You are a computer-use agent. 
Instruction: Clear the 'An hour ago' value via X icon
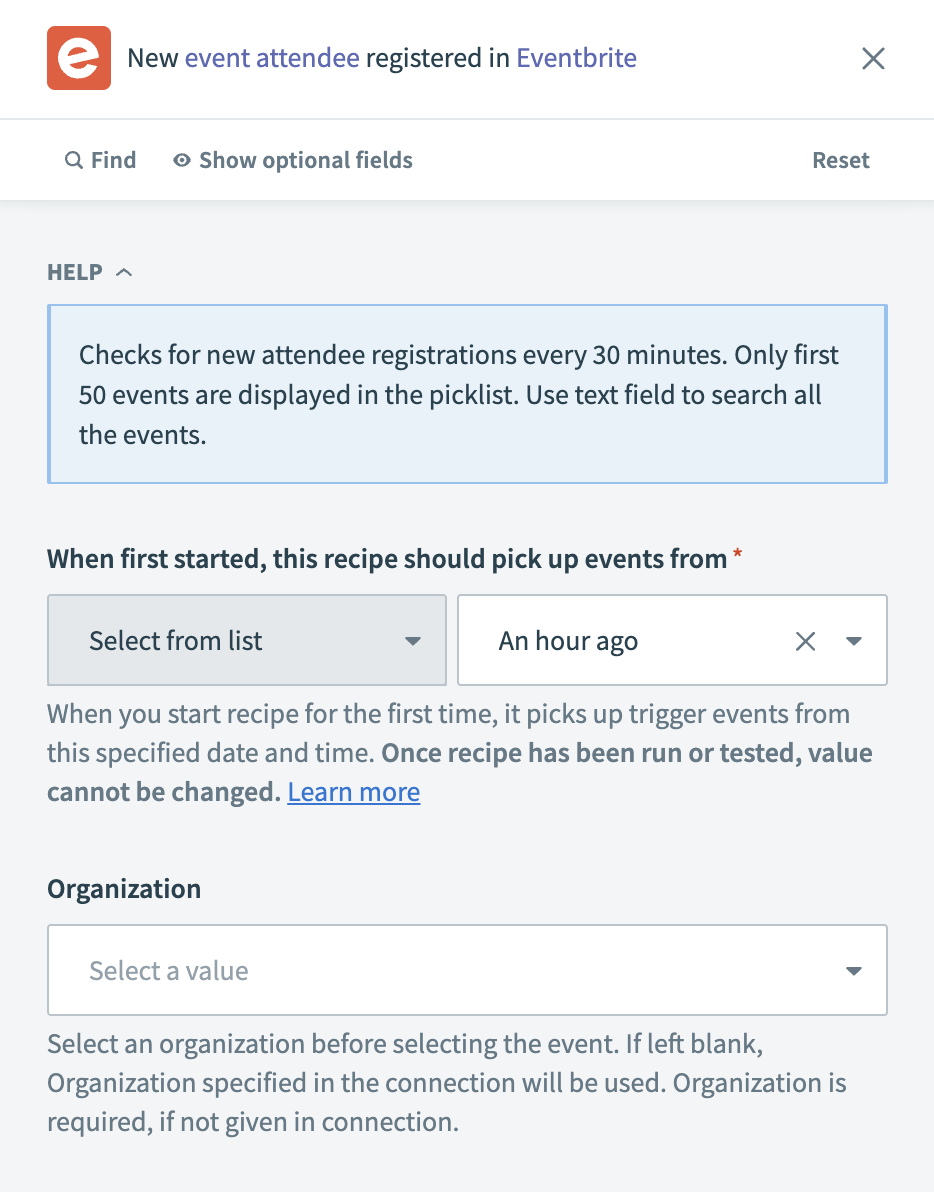click(806, 640)
